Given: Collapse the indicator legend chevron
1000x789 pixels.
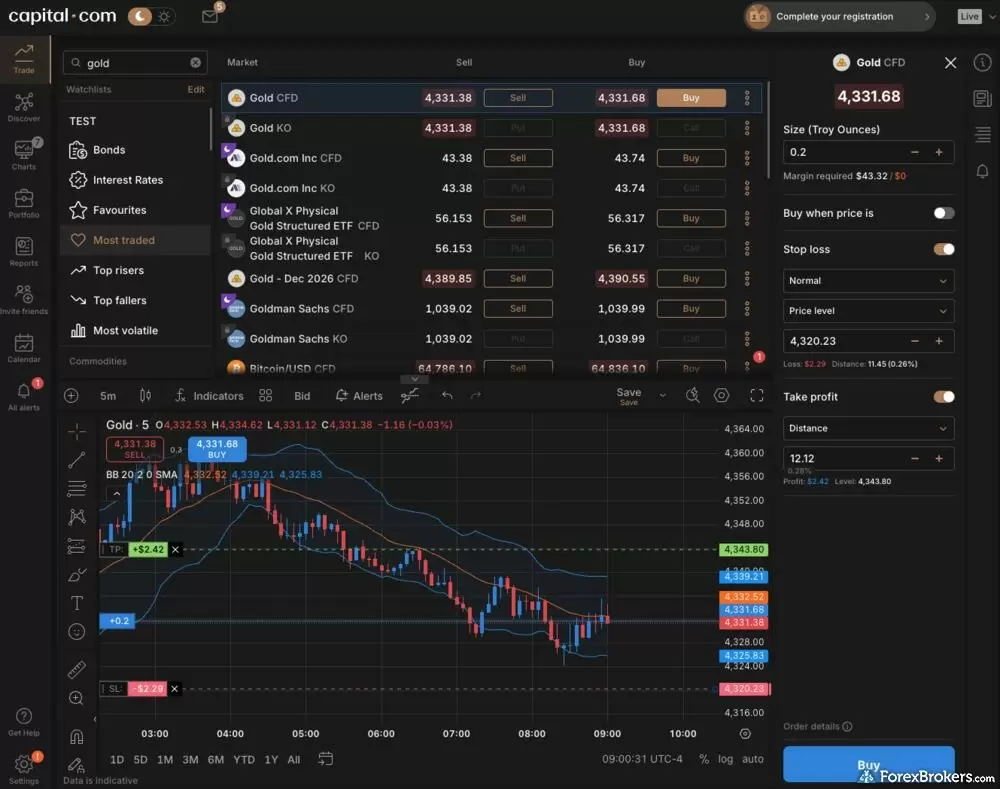Looking at the screenshot, I should (117, 493).
